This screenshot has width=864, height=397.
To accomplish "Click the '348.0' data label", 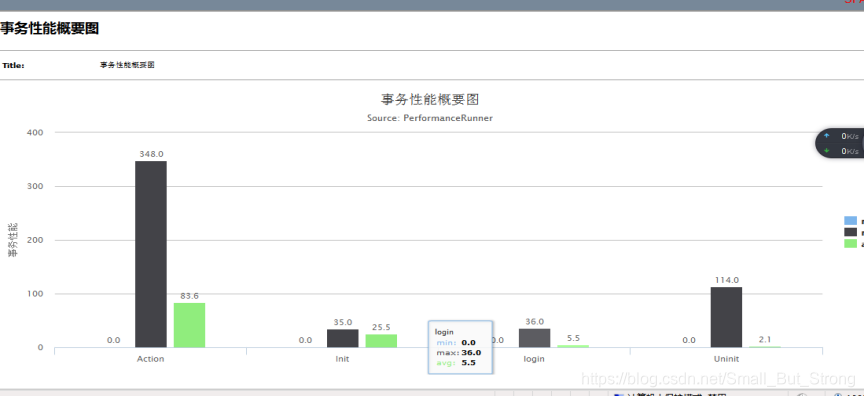I will 151,154.
